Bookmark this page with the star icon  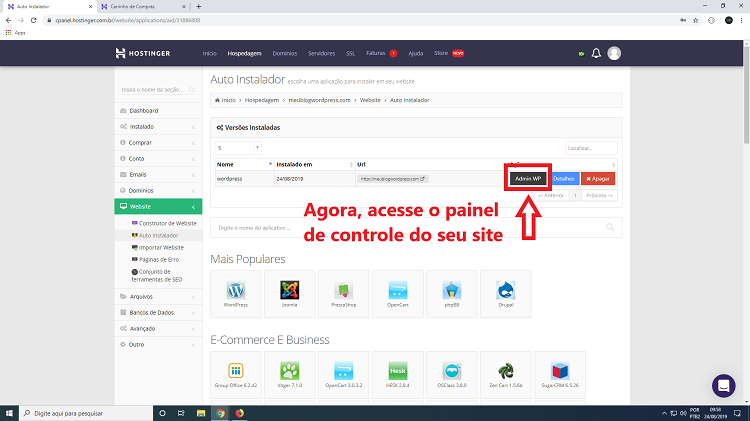(695, 20)
